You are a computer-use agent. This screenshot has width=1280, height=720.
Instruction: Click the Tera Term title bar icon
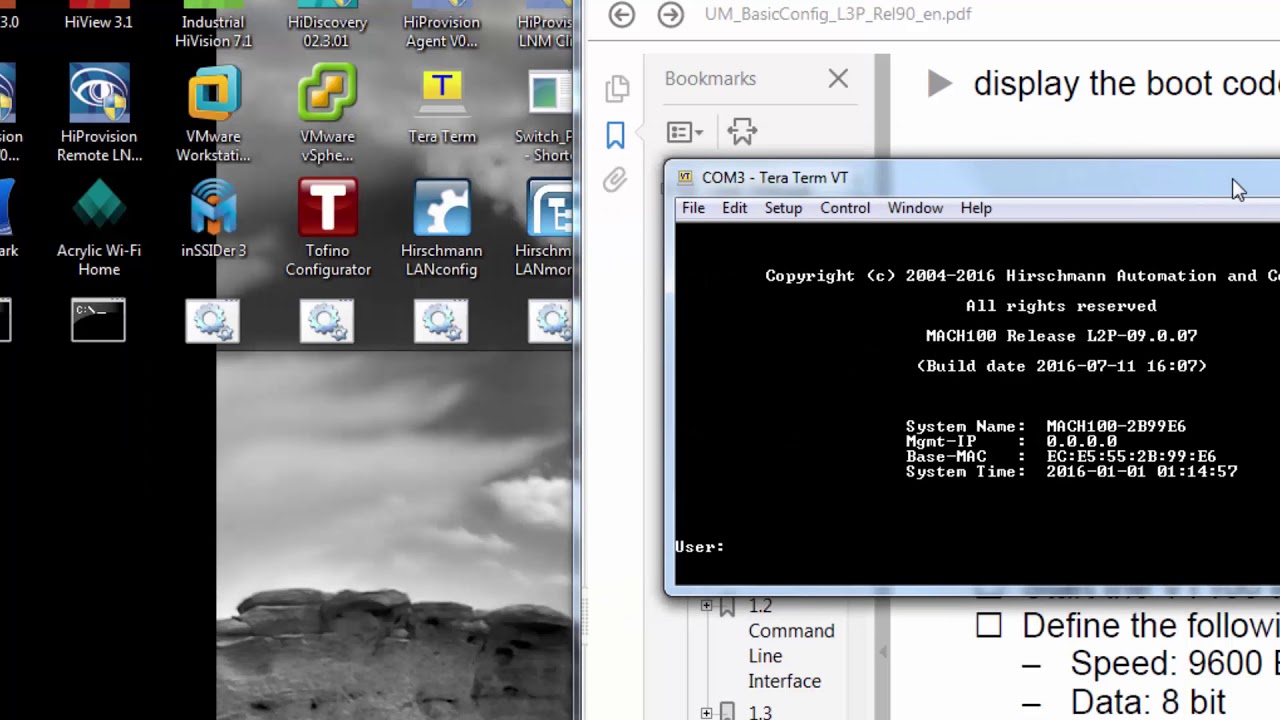point(685,178)
